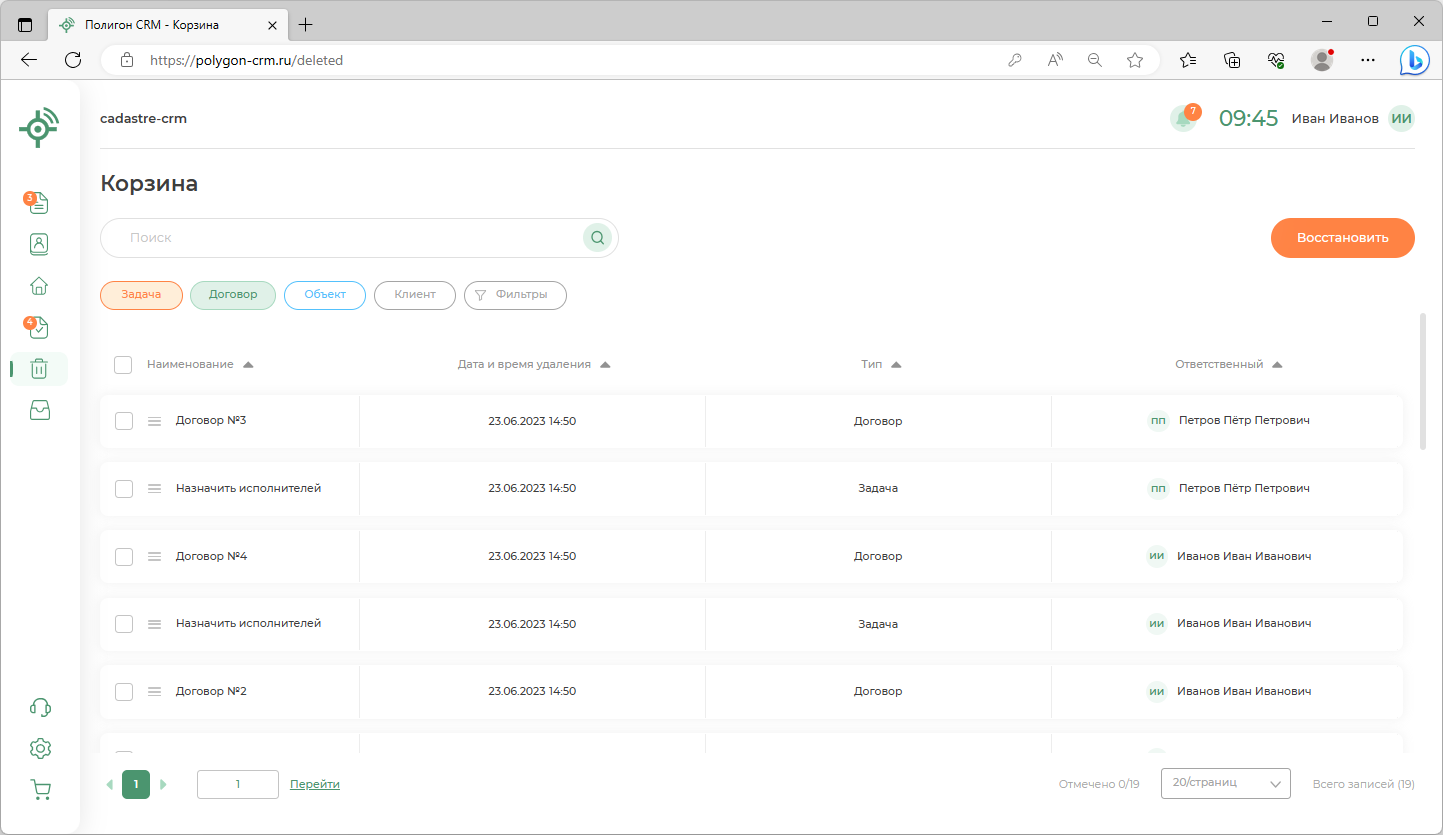
Task: Select the Полигон CRM - Корзина browser tab
Action: [x=166, y=24]
